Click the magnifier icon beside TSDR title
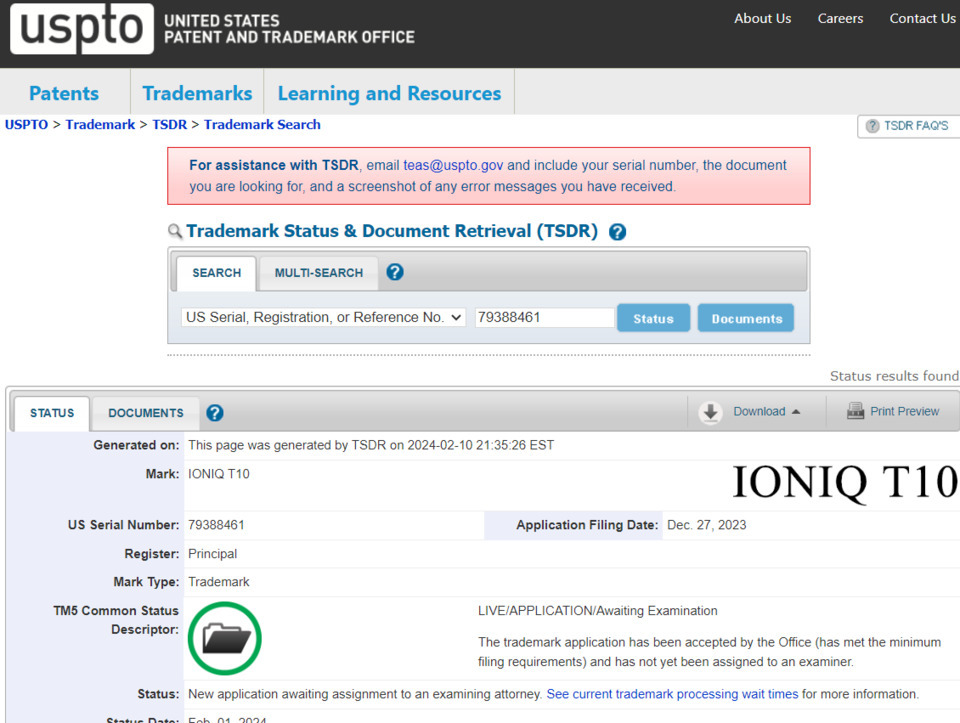This screenshot has width=960, height=723. coord(175,231)
